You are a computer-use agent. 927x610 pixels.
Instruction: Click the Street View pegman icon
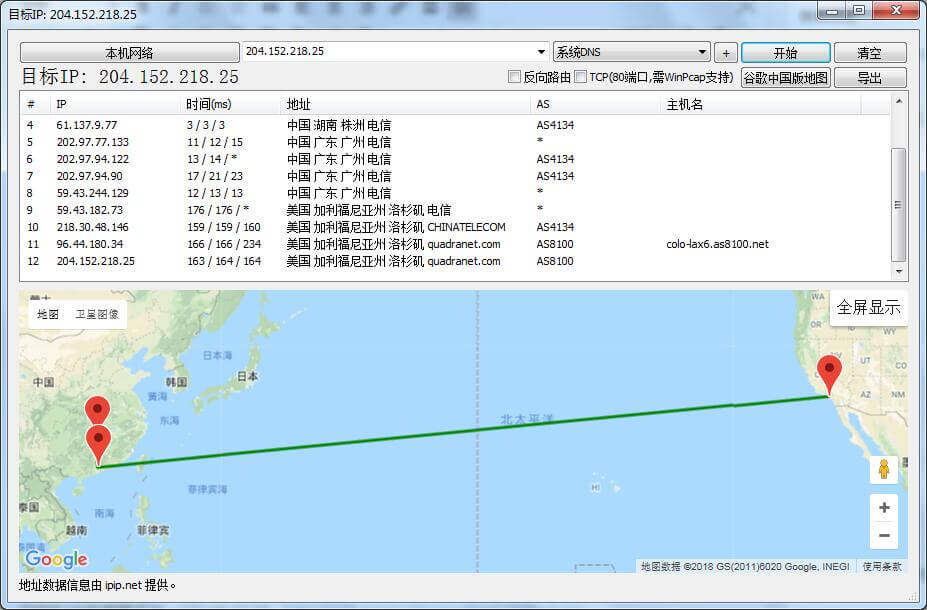click(884, 469)
